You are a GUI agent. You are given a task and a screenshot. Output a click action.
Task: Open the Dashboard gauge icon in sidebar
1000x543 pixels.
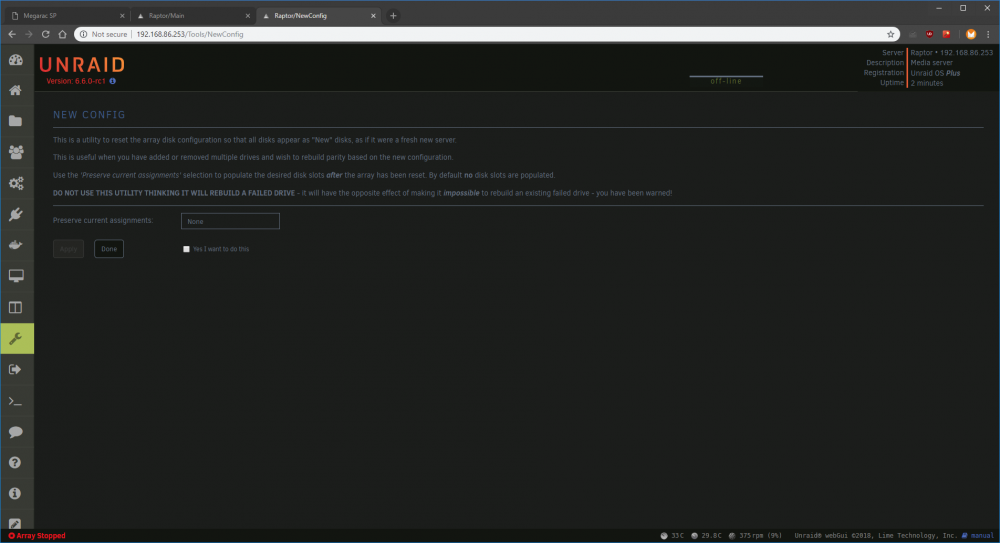click(x=16, y=60)
